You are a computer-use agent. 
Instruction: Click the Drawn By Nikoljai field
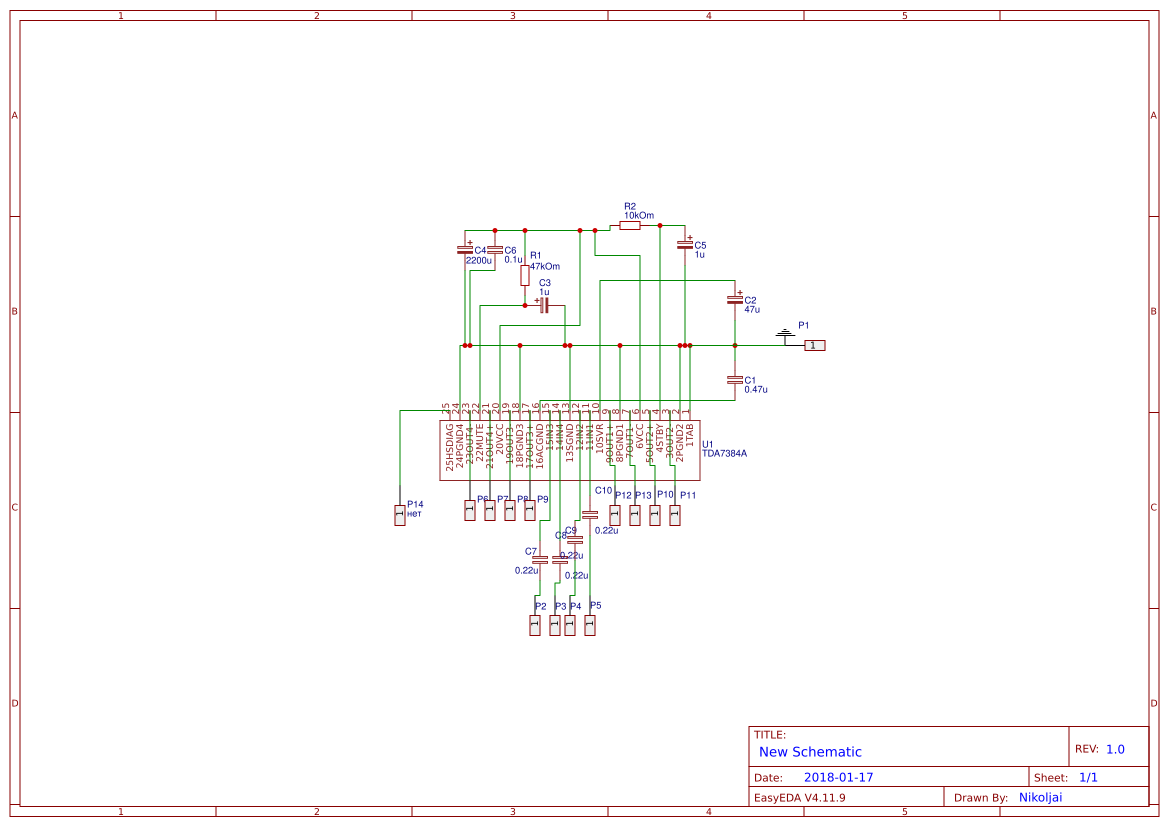click(x=1039, y=797)
